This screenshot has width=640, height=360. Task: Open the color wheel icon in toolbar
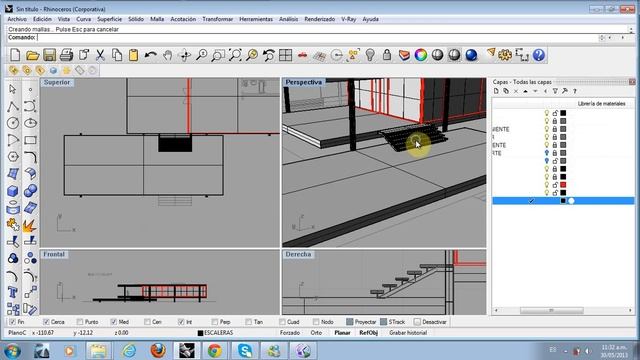pyautogui.click(x=420, y=55)
